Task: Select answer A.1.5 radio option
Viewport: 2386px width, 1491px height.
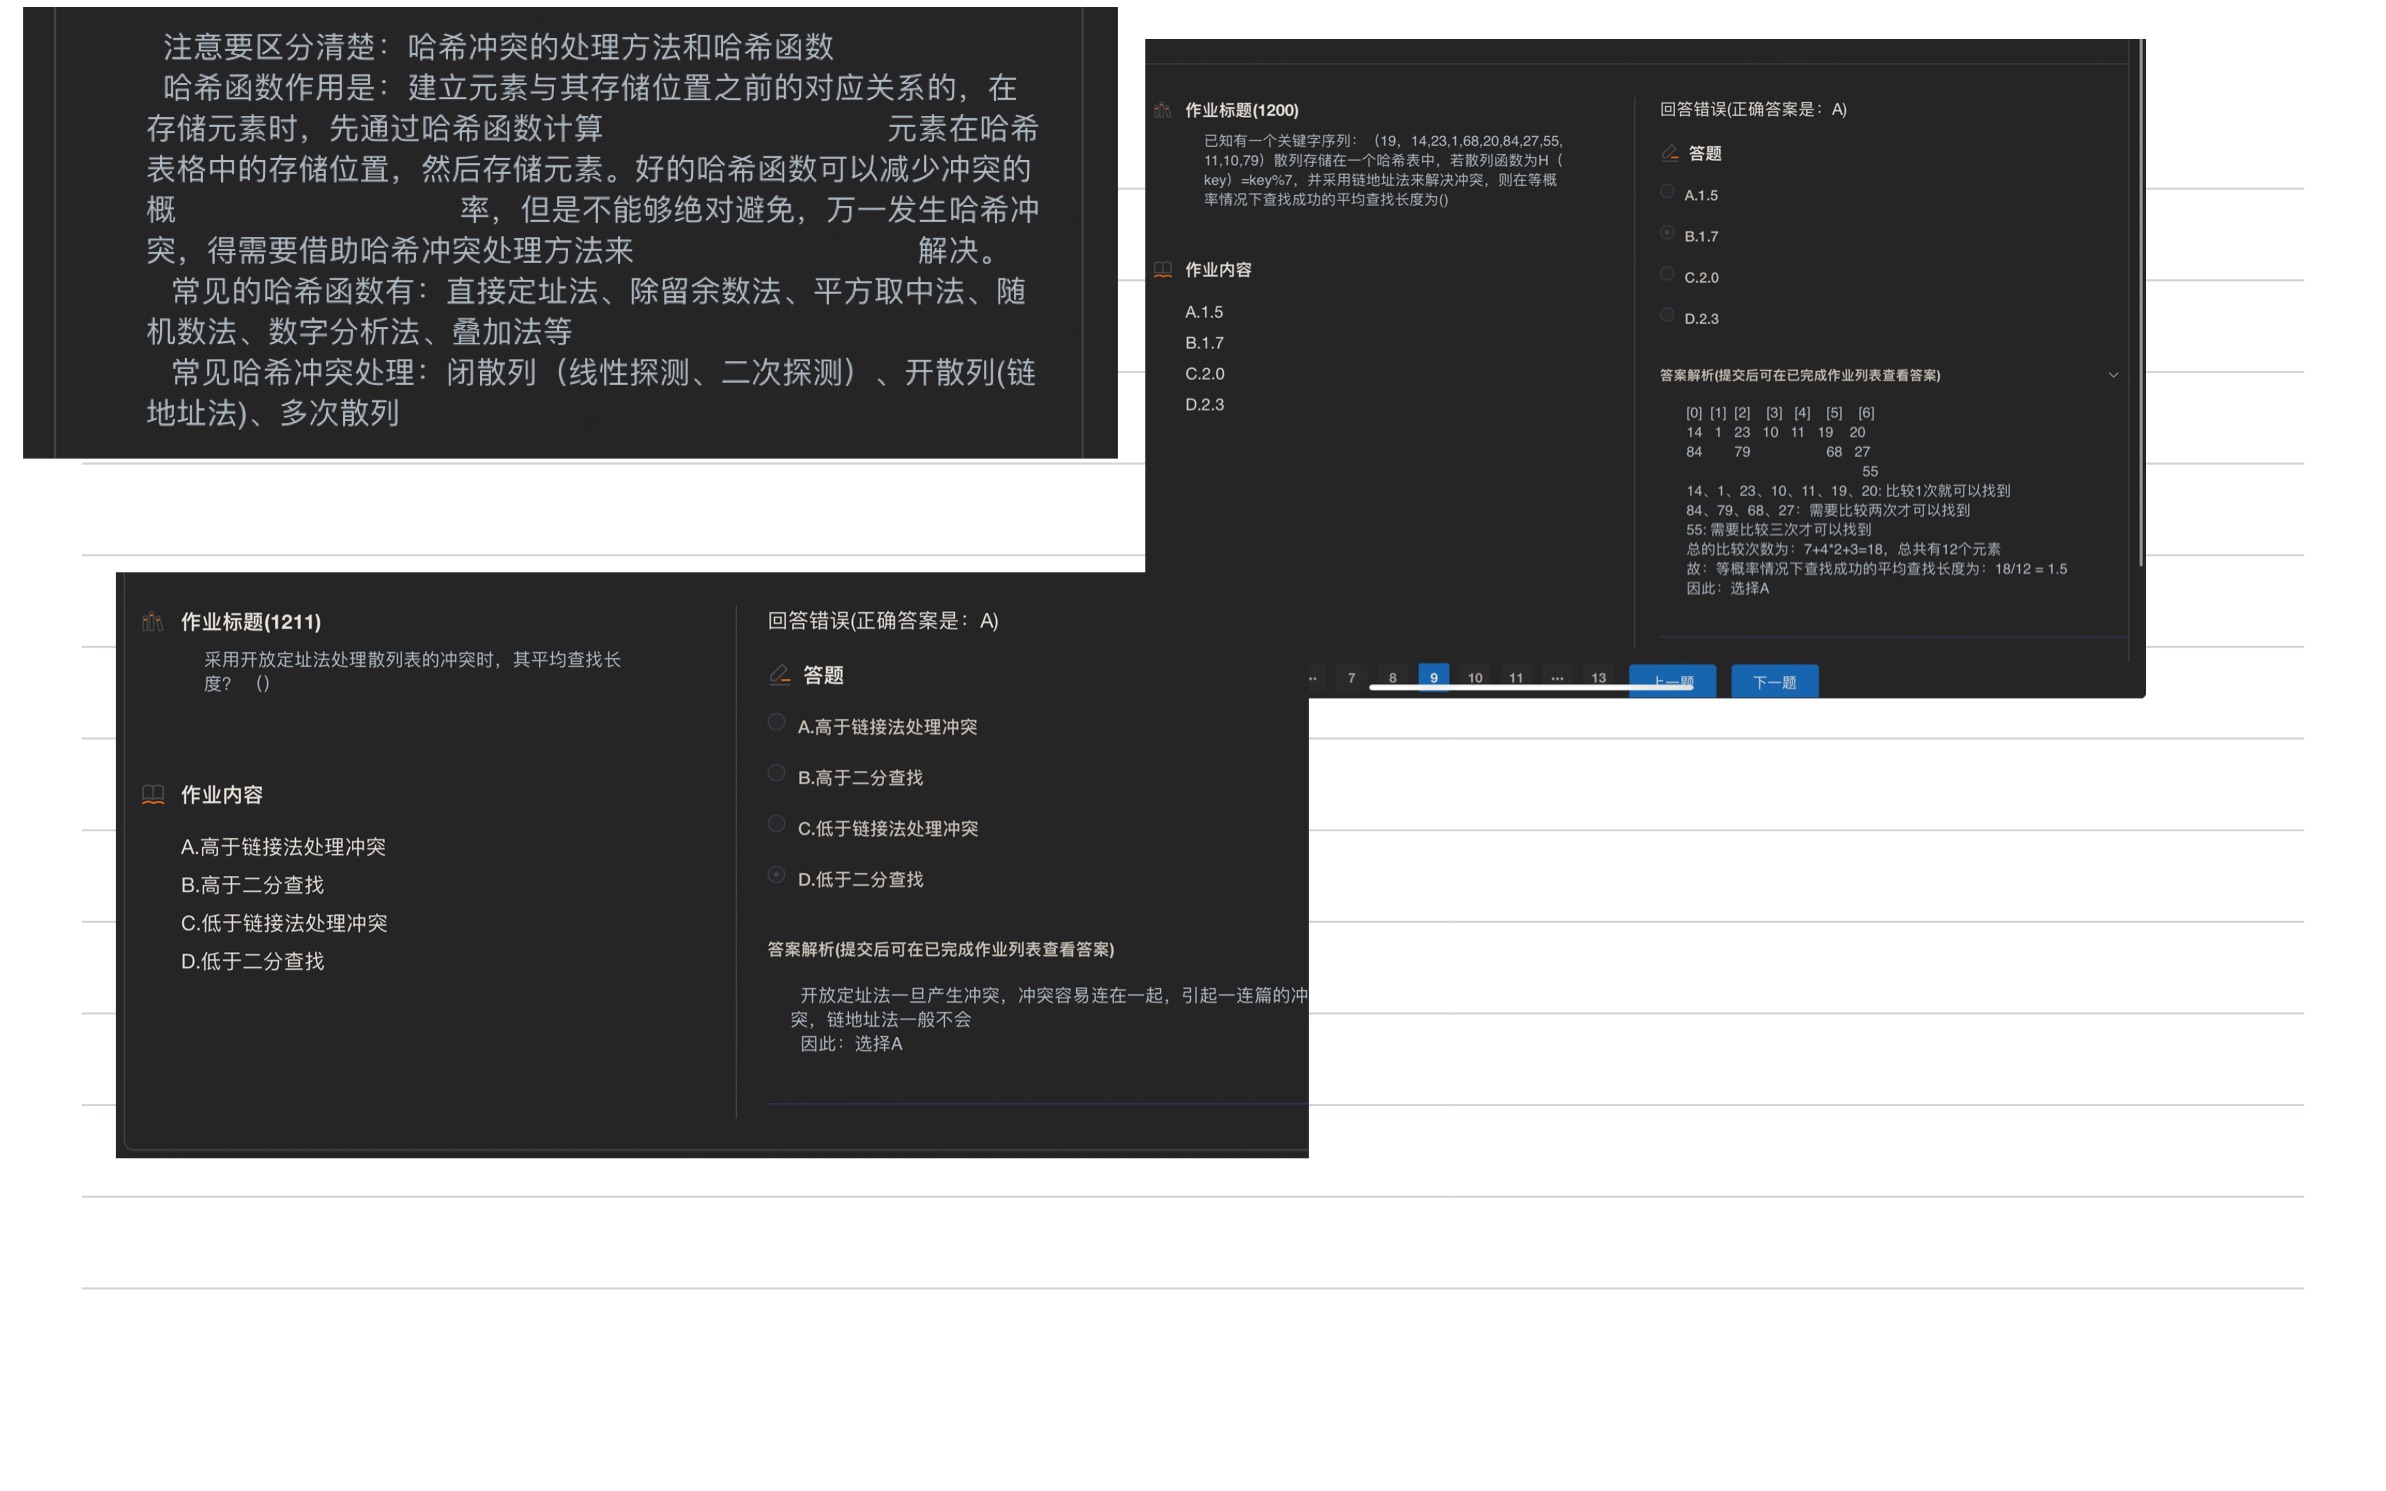Action: tap(1667, 191)
